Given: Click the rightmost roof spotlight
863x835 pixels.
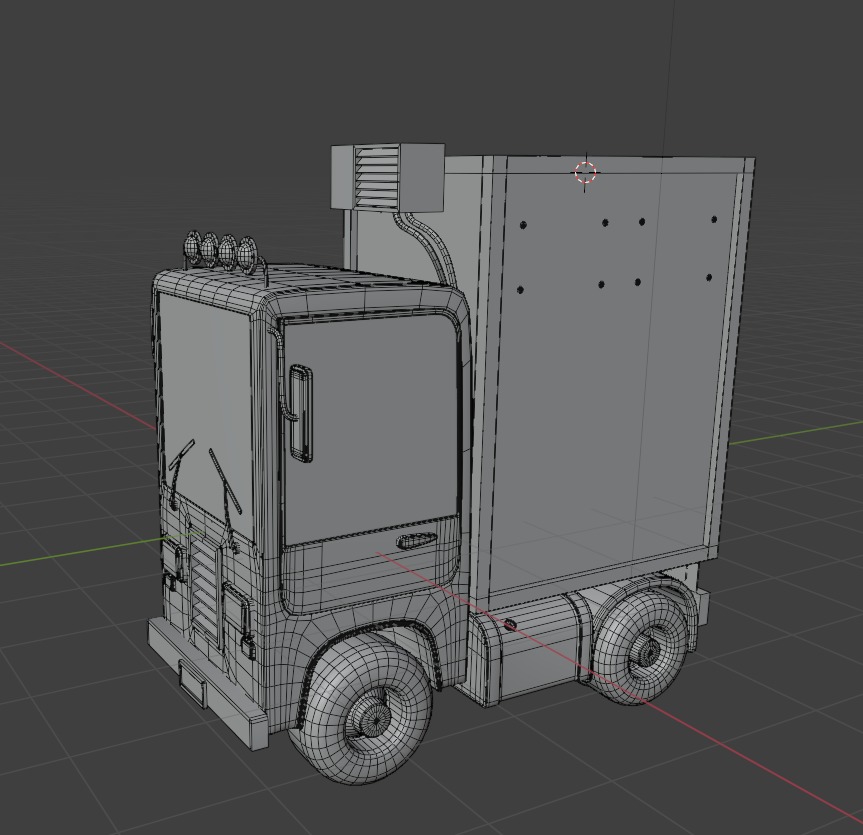Looking at the screenshot, I should tap(248, 254).
